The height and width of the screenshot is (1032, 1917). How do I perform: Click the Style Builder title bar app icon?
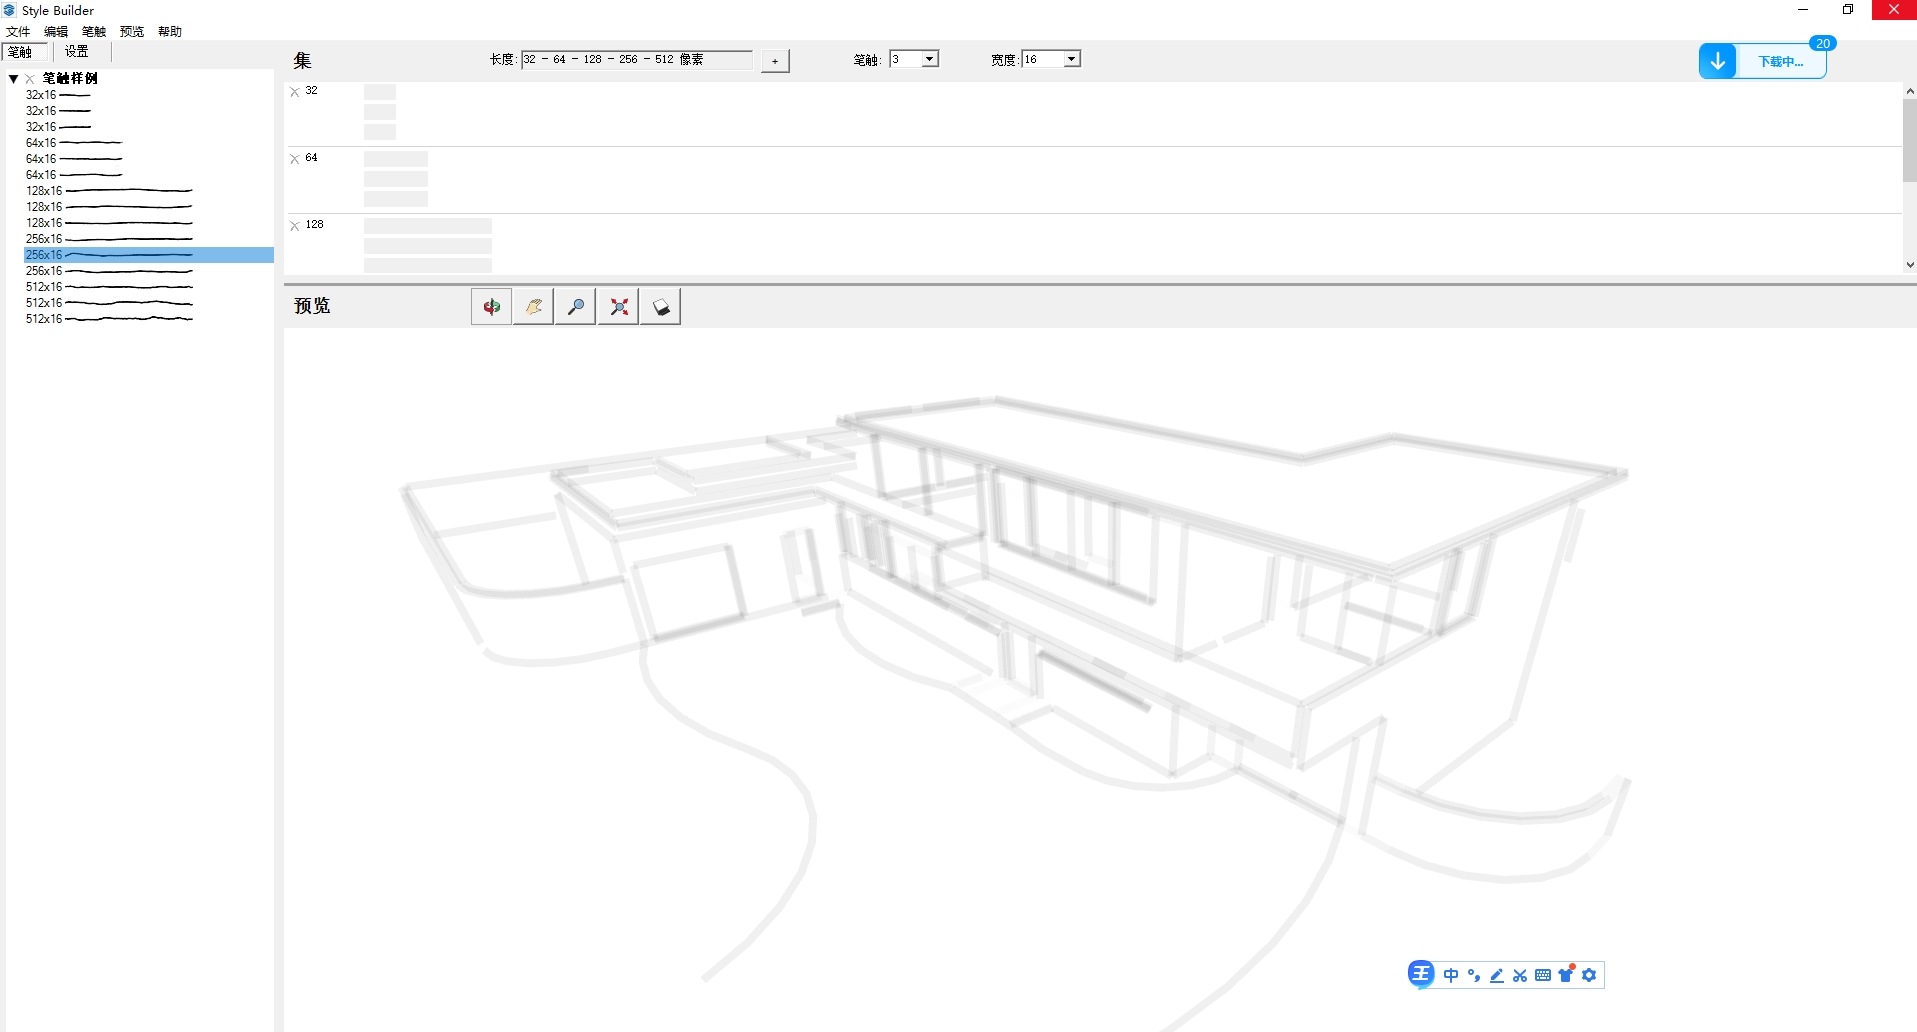[10, 10]
